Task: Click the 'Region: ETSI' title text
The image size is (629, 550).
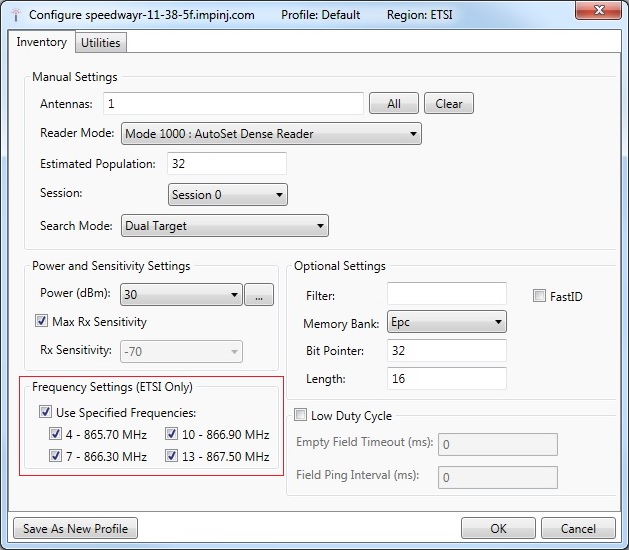Action: (420, 15)
